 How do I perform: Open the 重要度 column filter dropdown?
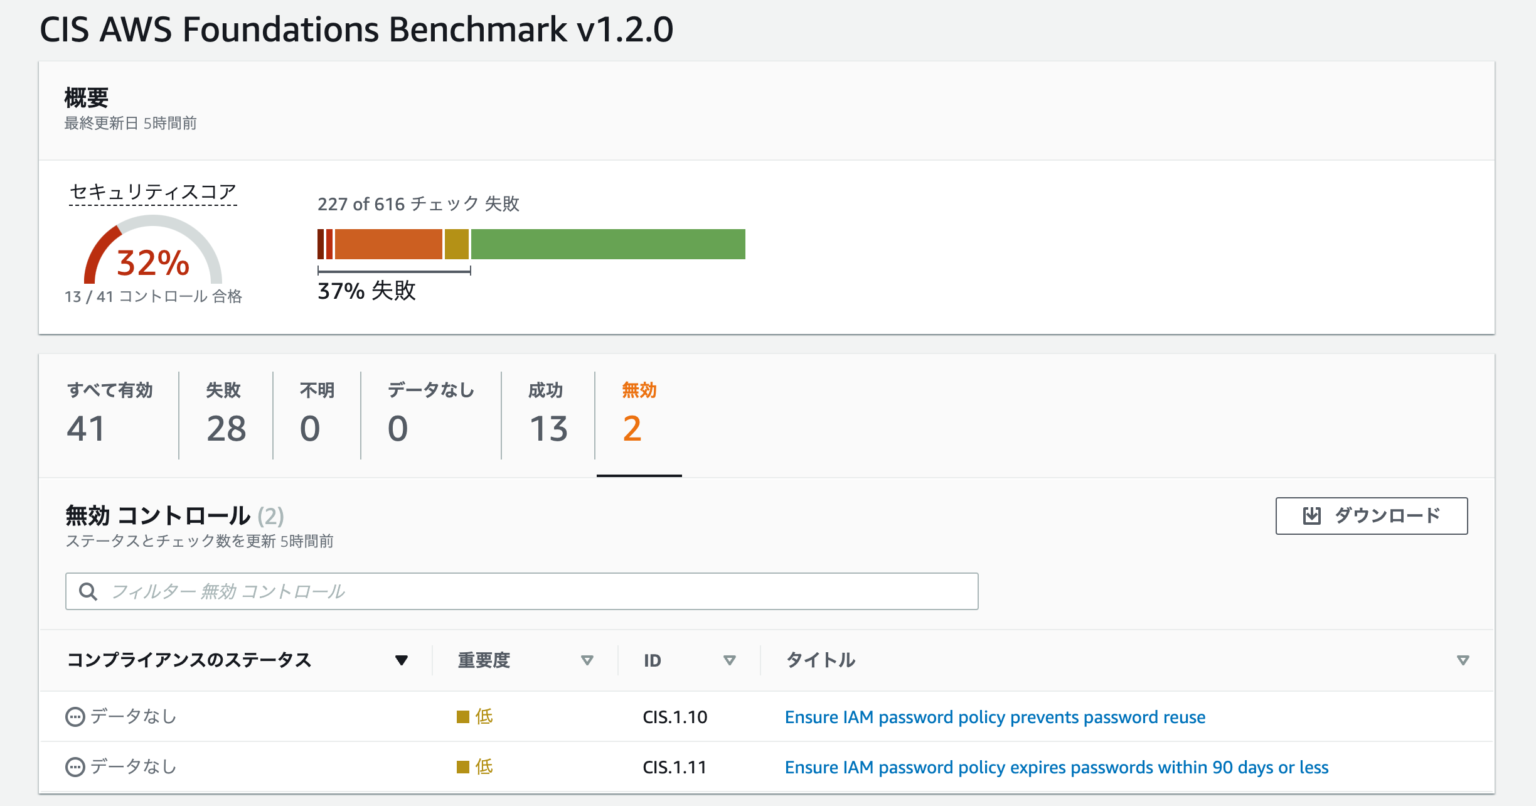(587, 660)
